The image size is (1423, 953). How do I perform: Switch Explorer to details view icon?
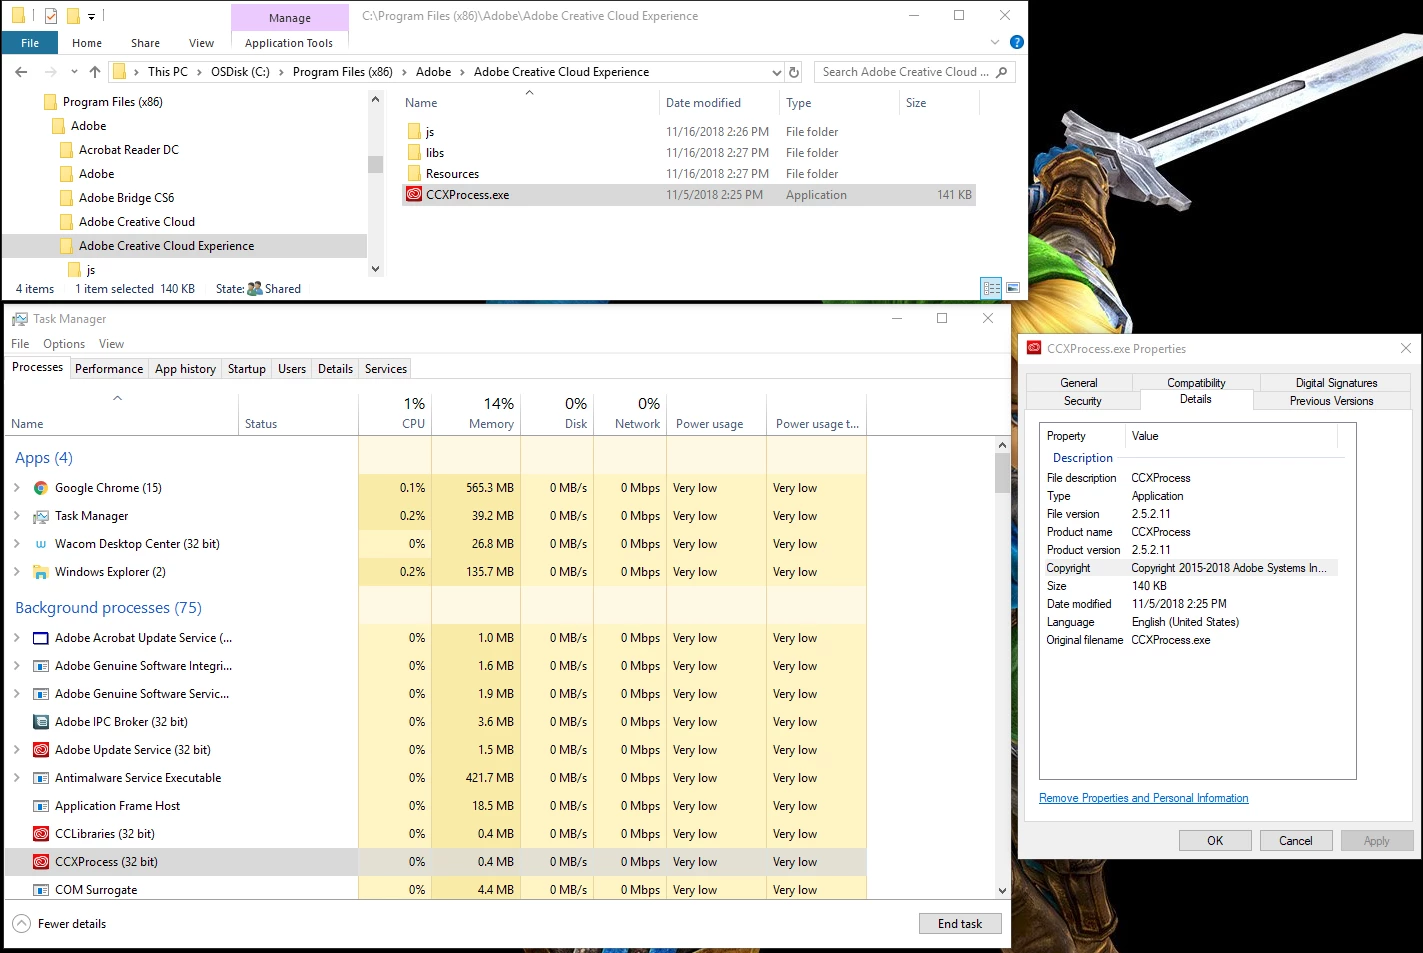pyautogui.click(x=991, y=288)
